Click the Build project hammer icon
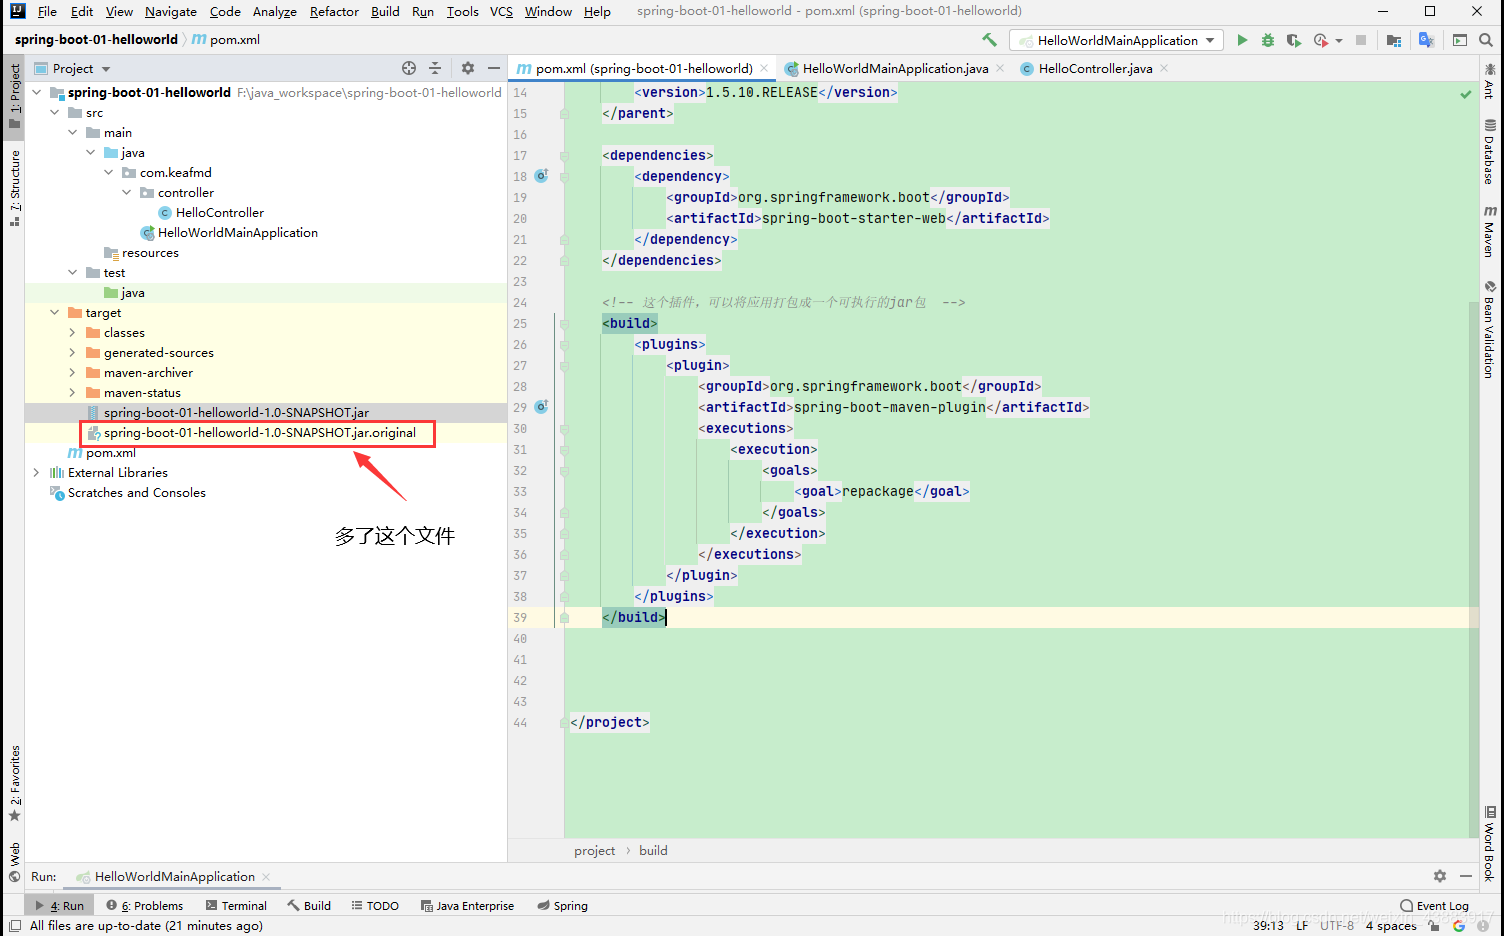 point(989,40)
